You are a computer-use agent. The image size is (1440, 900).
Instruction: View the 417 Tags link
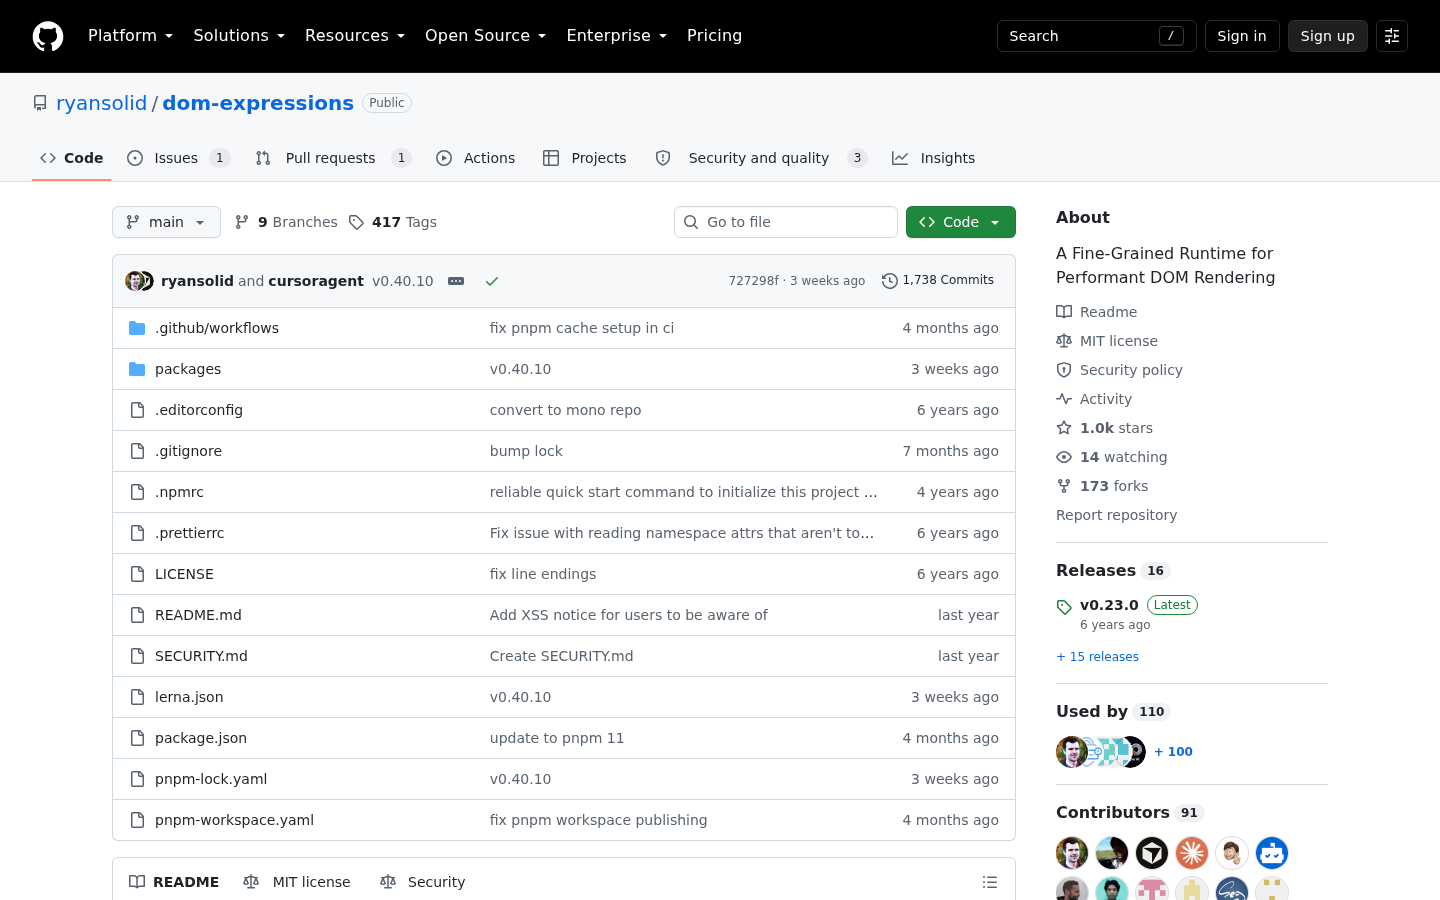[393, 222]
